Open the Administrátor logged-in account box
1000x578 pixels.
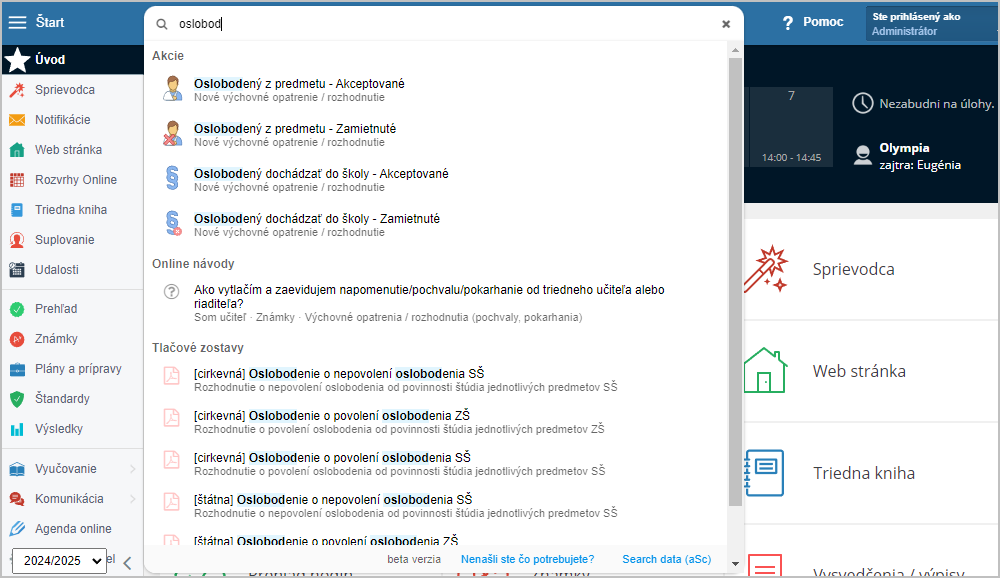[932, 24]
